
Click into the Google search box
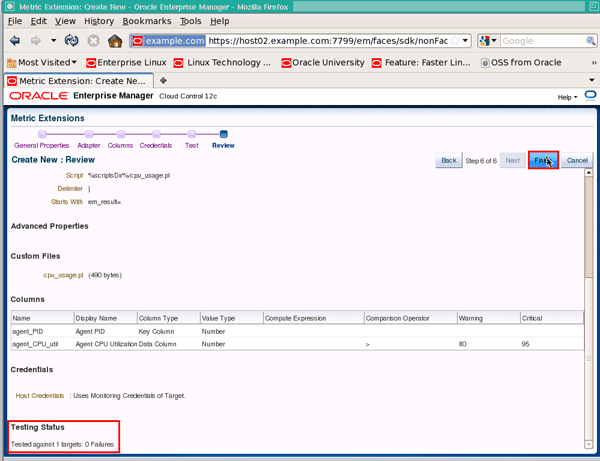543,41
